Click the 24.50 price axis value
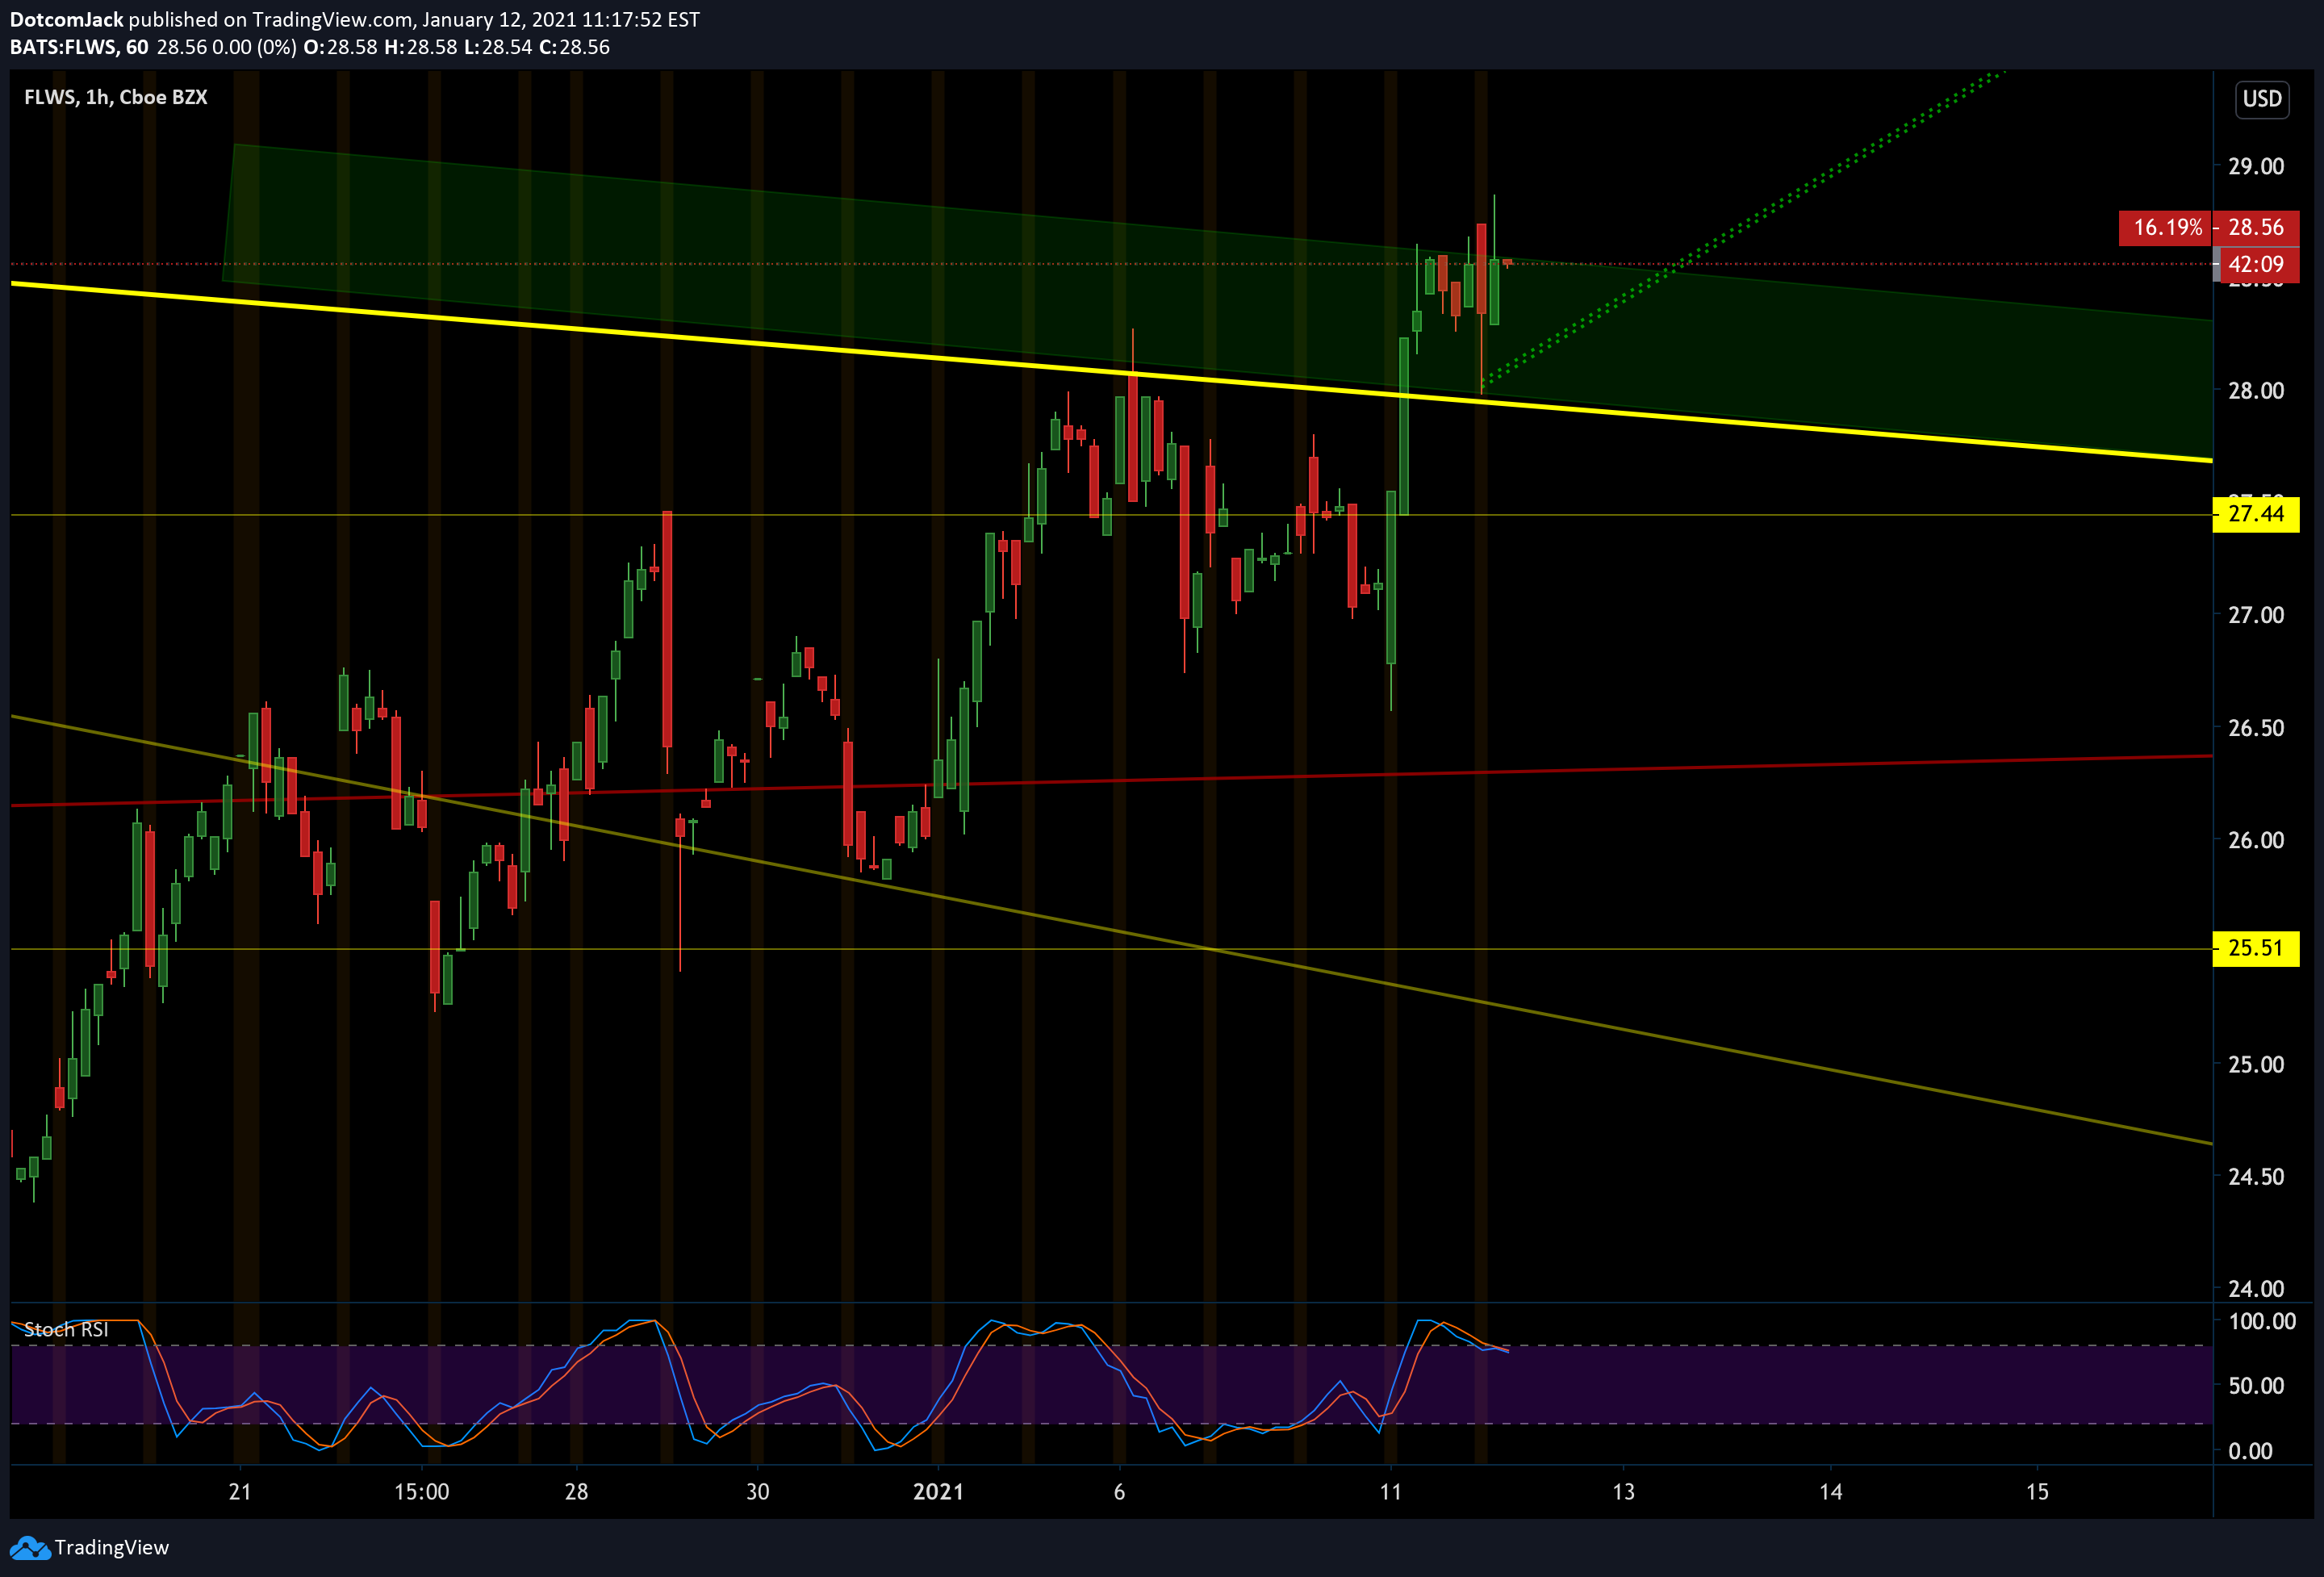Screen dimensions: 2324x1577 [x=2256, y=1177]
